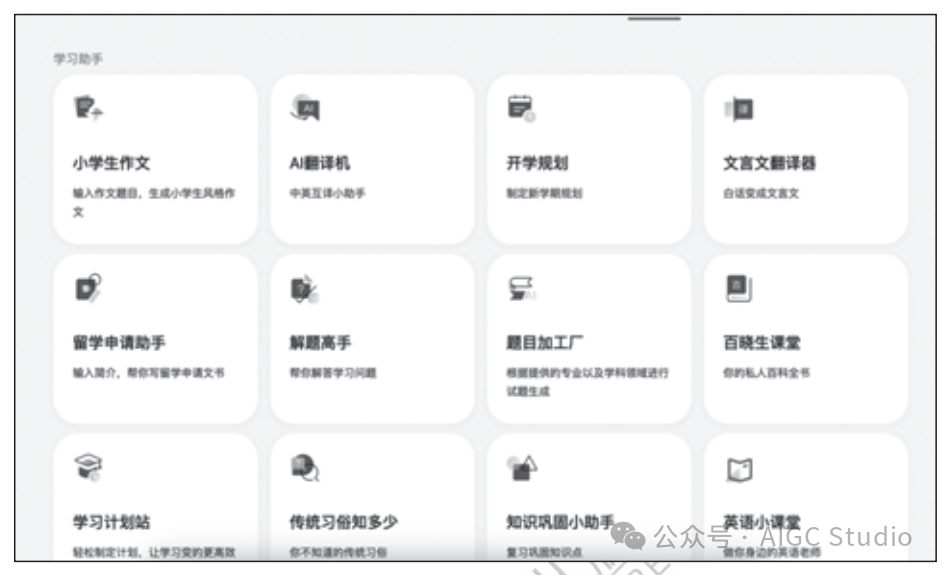Select the 留学申请助手 title
The width and height of the screenshot is (943, 575).
[x=119, y=343]
